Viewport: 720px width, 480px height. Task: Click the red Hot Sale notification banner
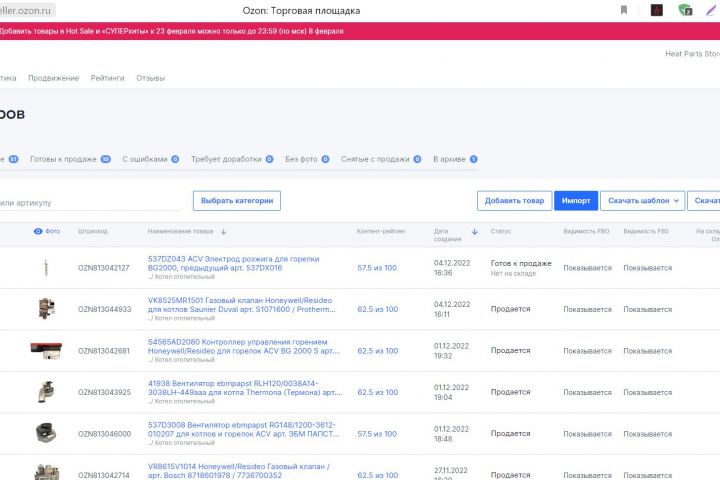pos(360,31)
